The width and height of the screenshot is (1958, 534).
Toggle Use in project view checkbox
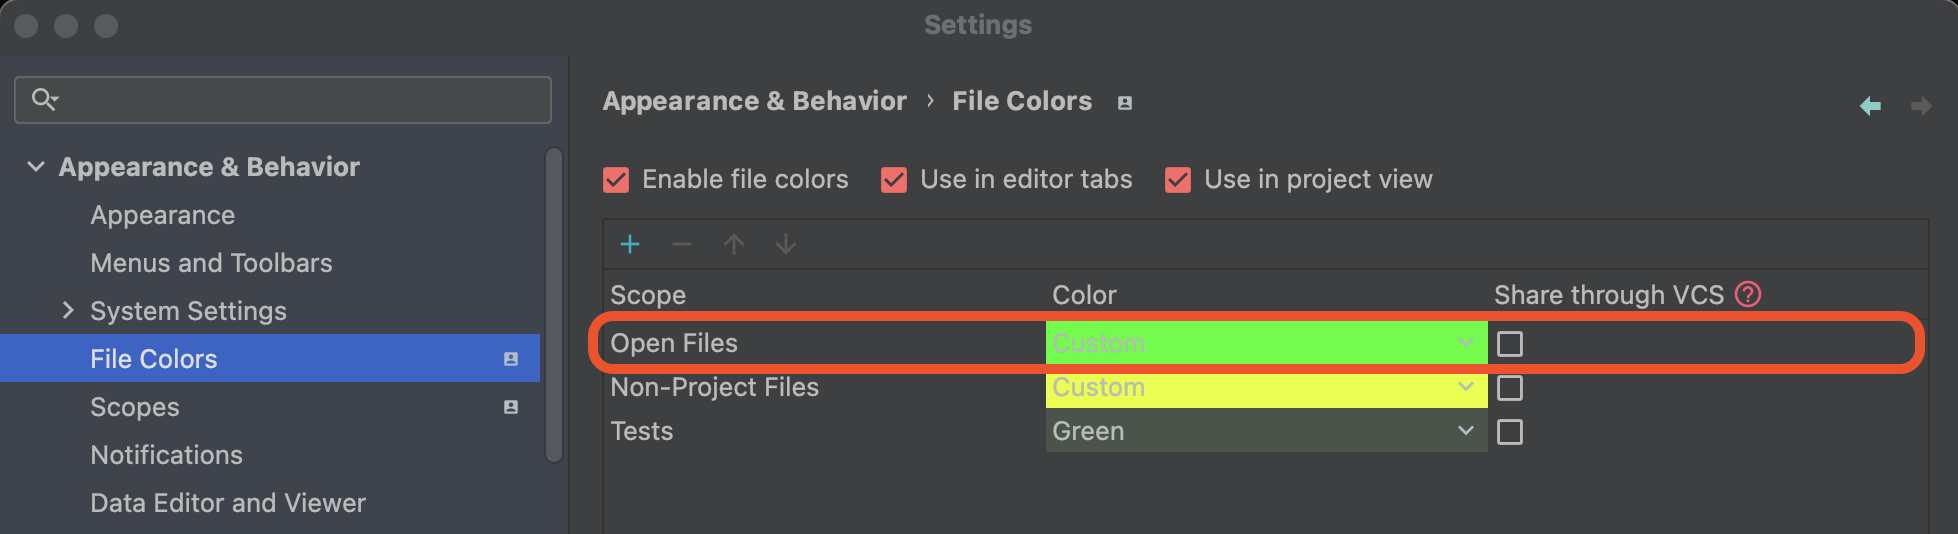pos(1178,180)
